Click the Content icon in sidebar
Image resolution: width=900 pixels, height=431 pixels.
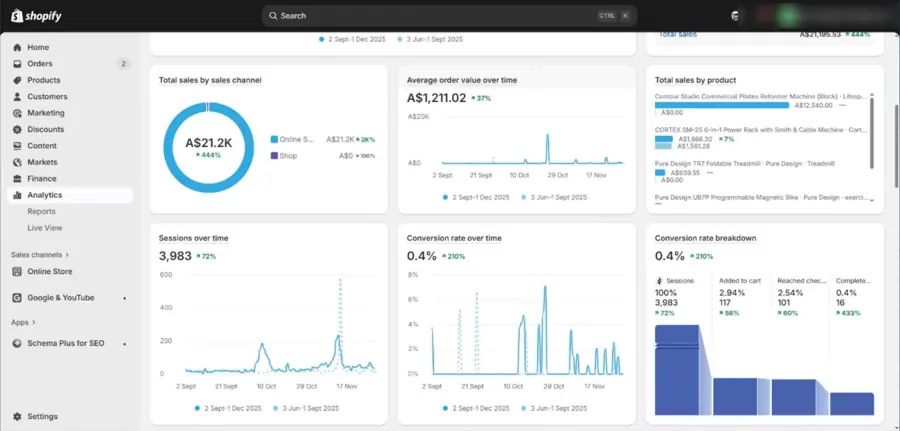[17, 146]
